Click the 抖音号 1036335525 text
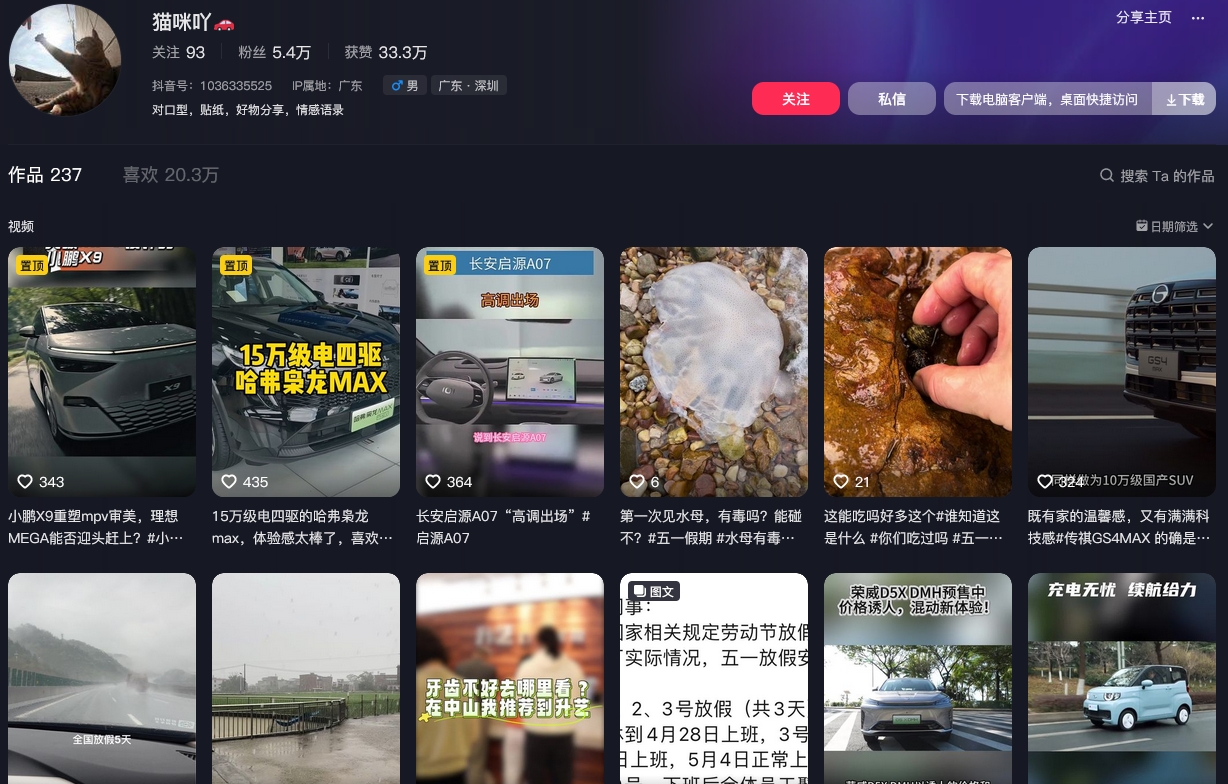1228x784 pixels. (x=212, y=86)
